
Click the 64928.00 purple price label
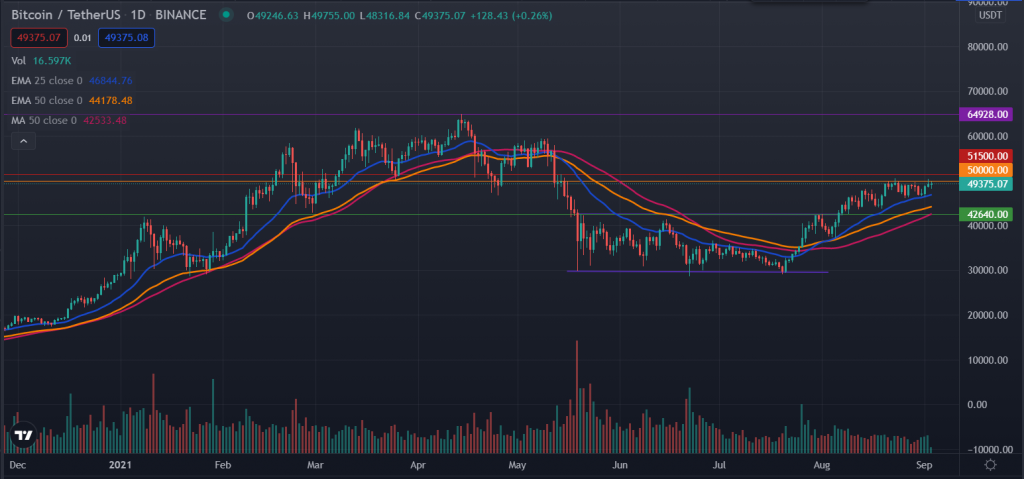coord(986,114)
